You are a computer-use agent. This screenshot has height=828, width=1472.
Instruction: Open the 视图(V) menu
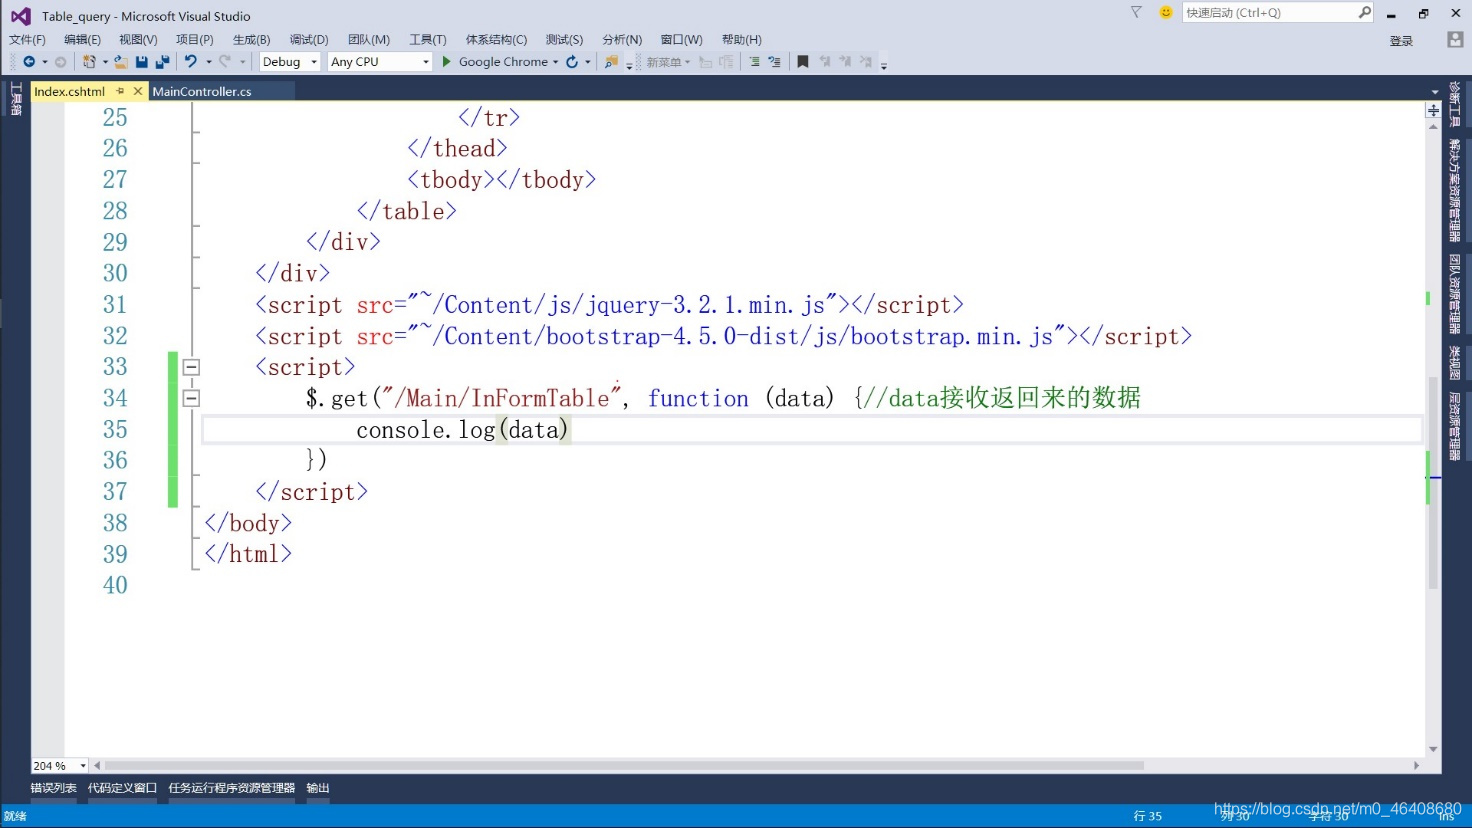point(138,39)
